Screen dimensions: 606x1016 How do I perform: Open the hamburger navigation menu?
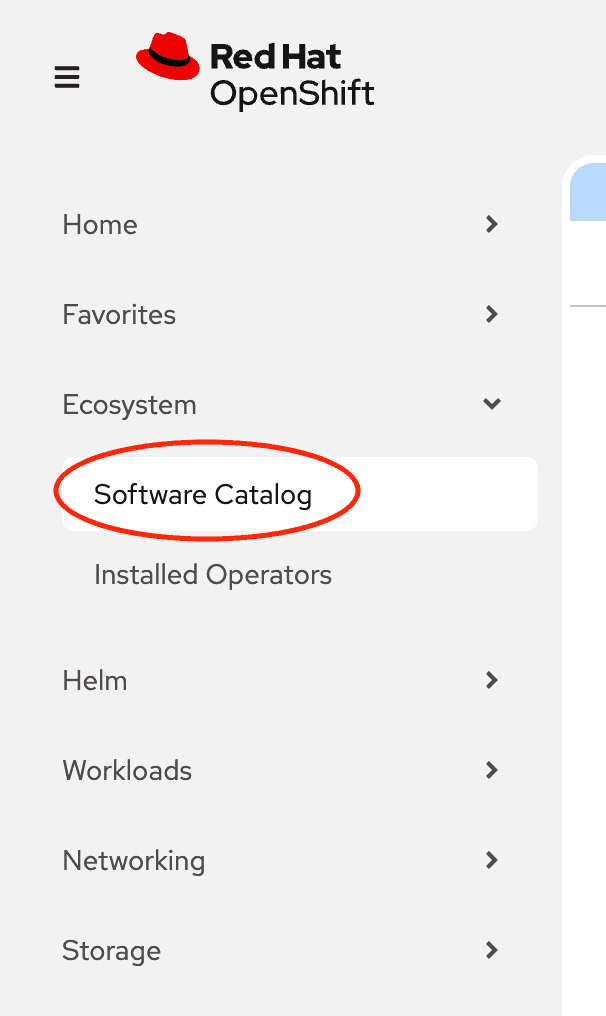click(66, 76)
